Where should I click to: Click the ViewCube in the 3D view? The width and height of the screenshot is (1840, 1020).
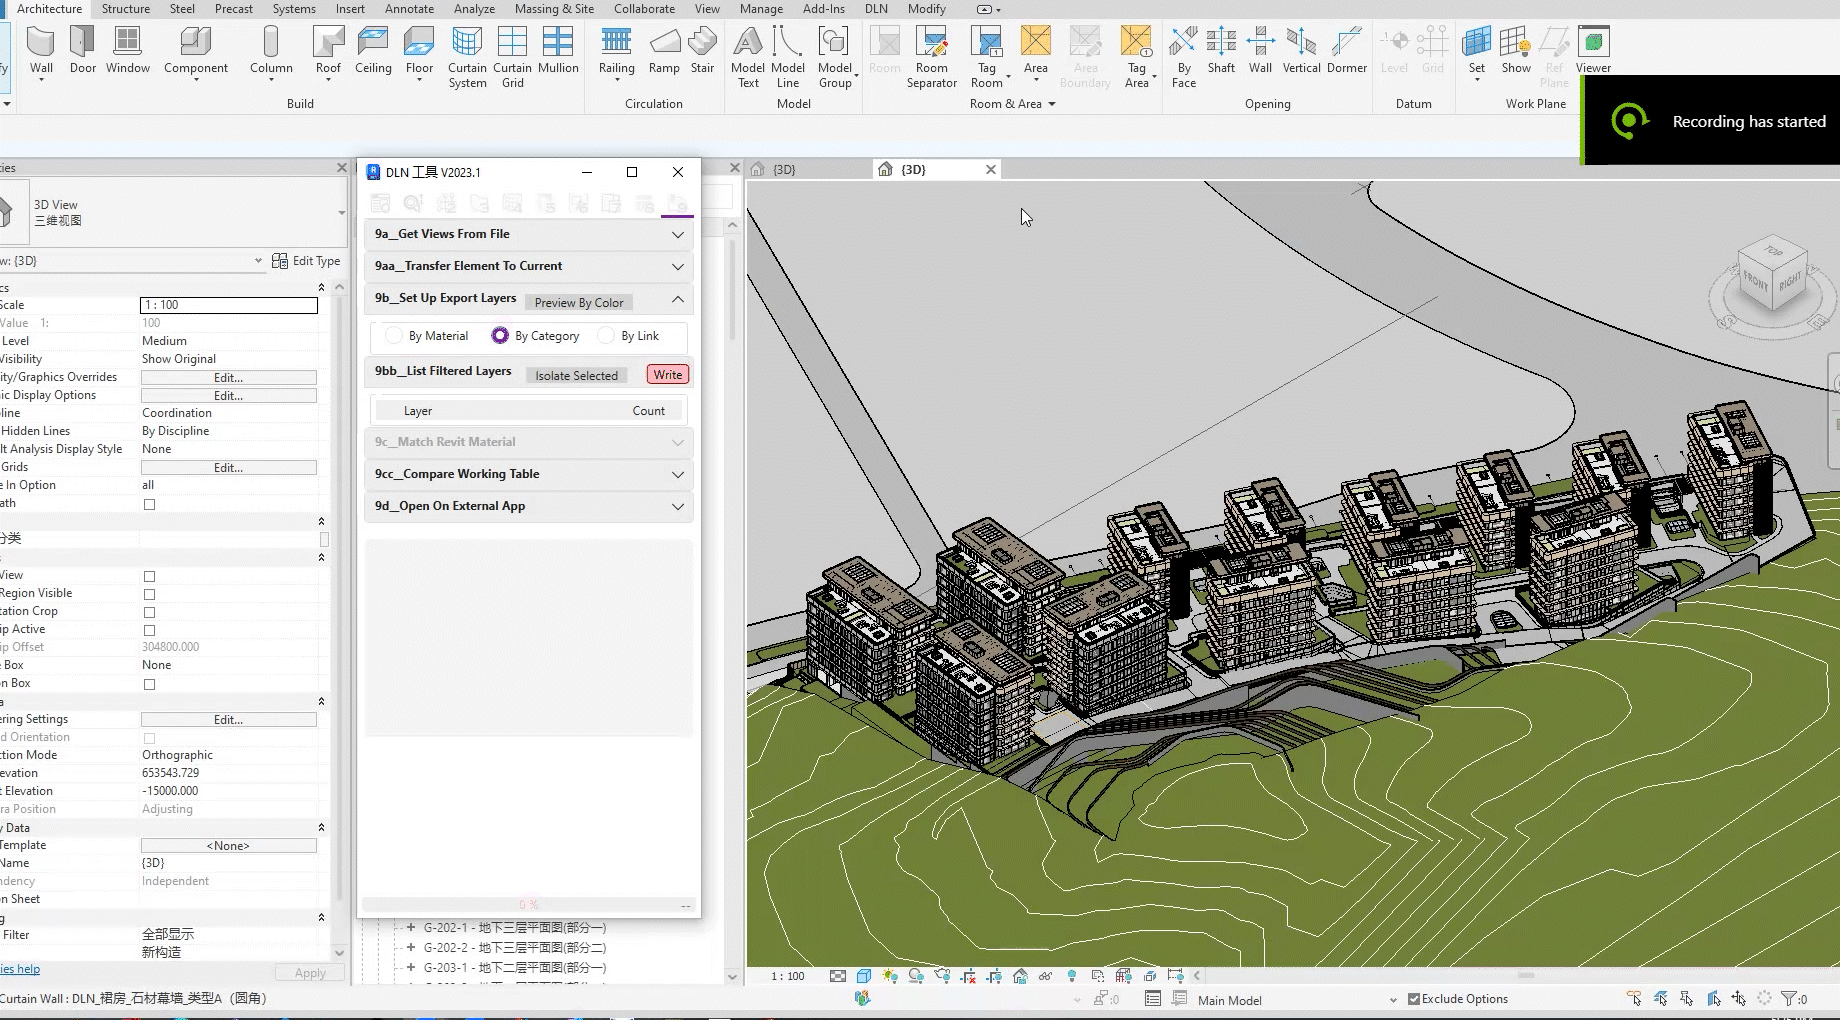click(1773, 275)
